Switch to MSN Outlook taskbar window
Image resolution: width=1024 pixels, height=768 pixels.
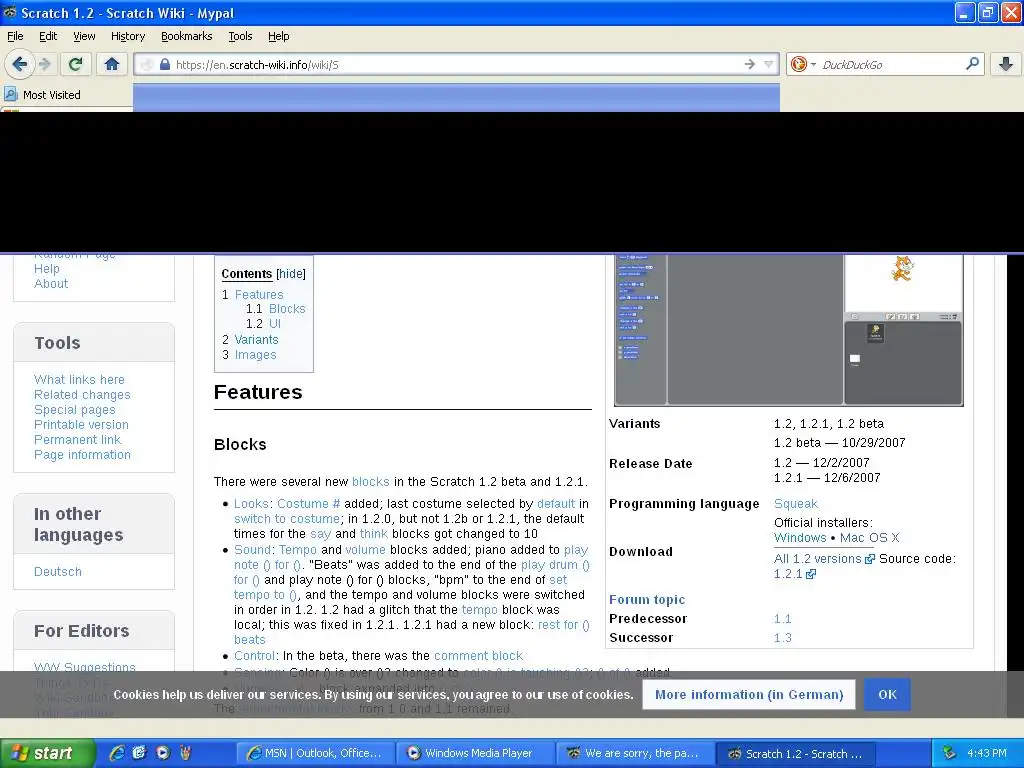coord(316,753)
